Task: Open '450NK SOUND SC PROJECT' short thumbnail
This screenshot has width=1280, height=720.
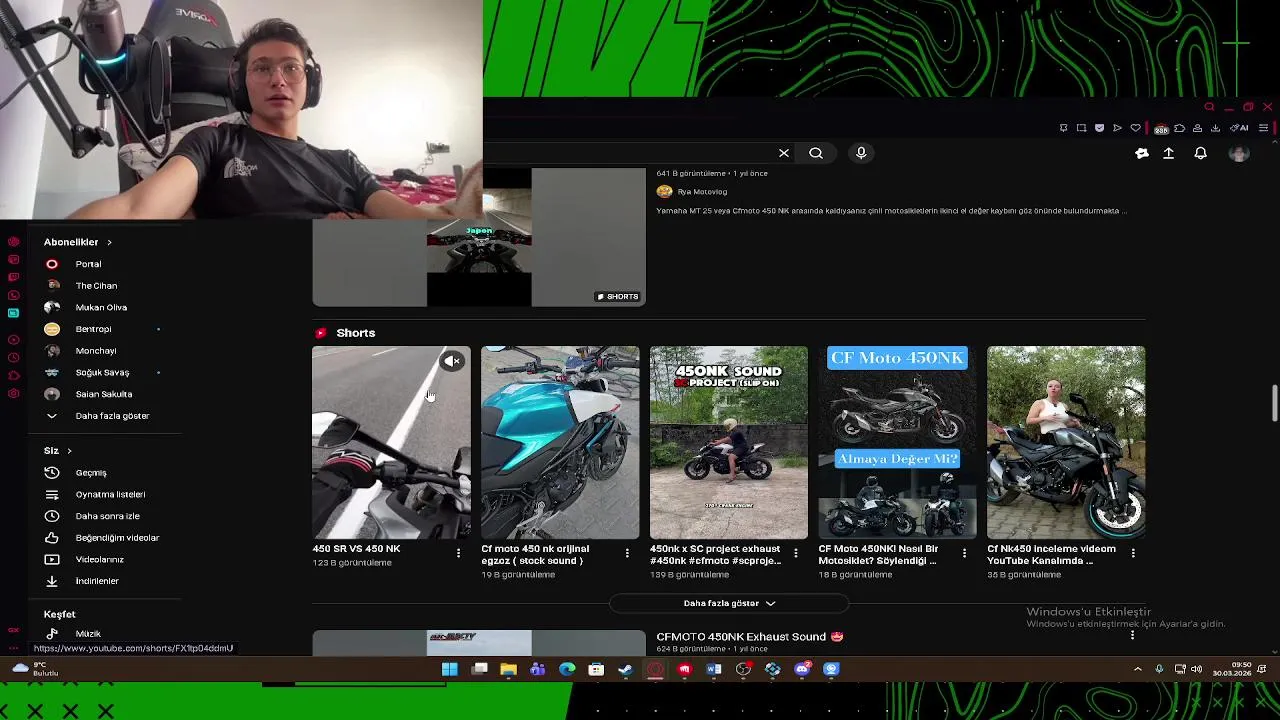Action: point(729,442)
